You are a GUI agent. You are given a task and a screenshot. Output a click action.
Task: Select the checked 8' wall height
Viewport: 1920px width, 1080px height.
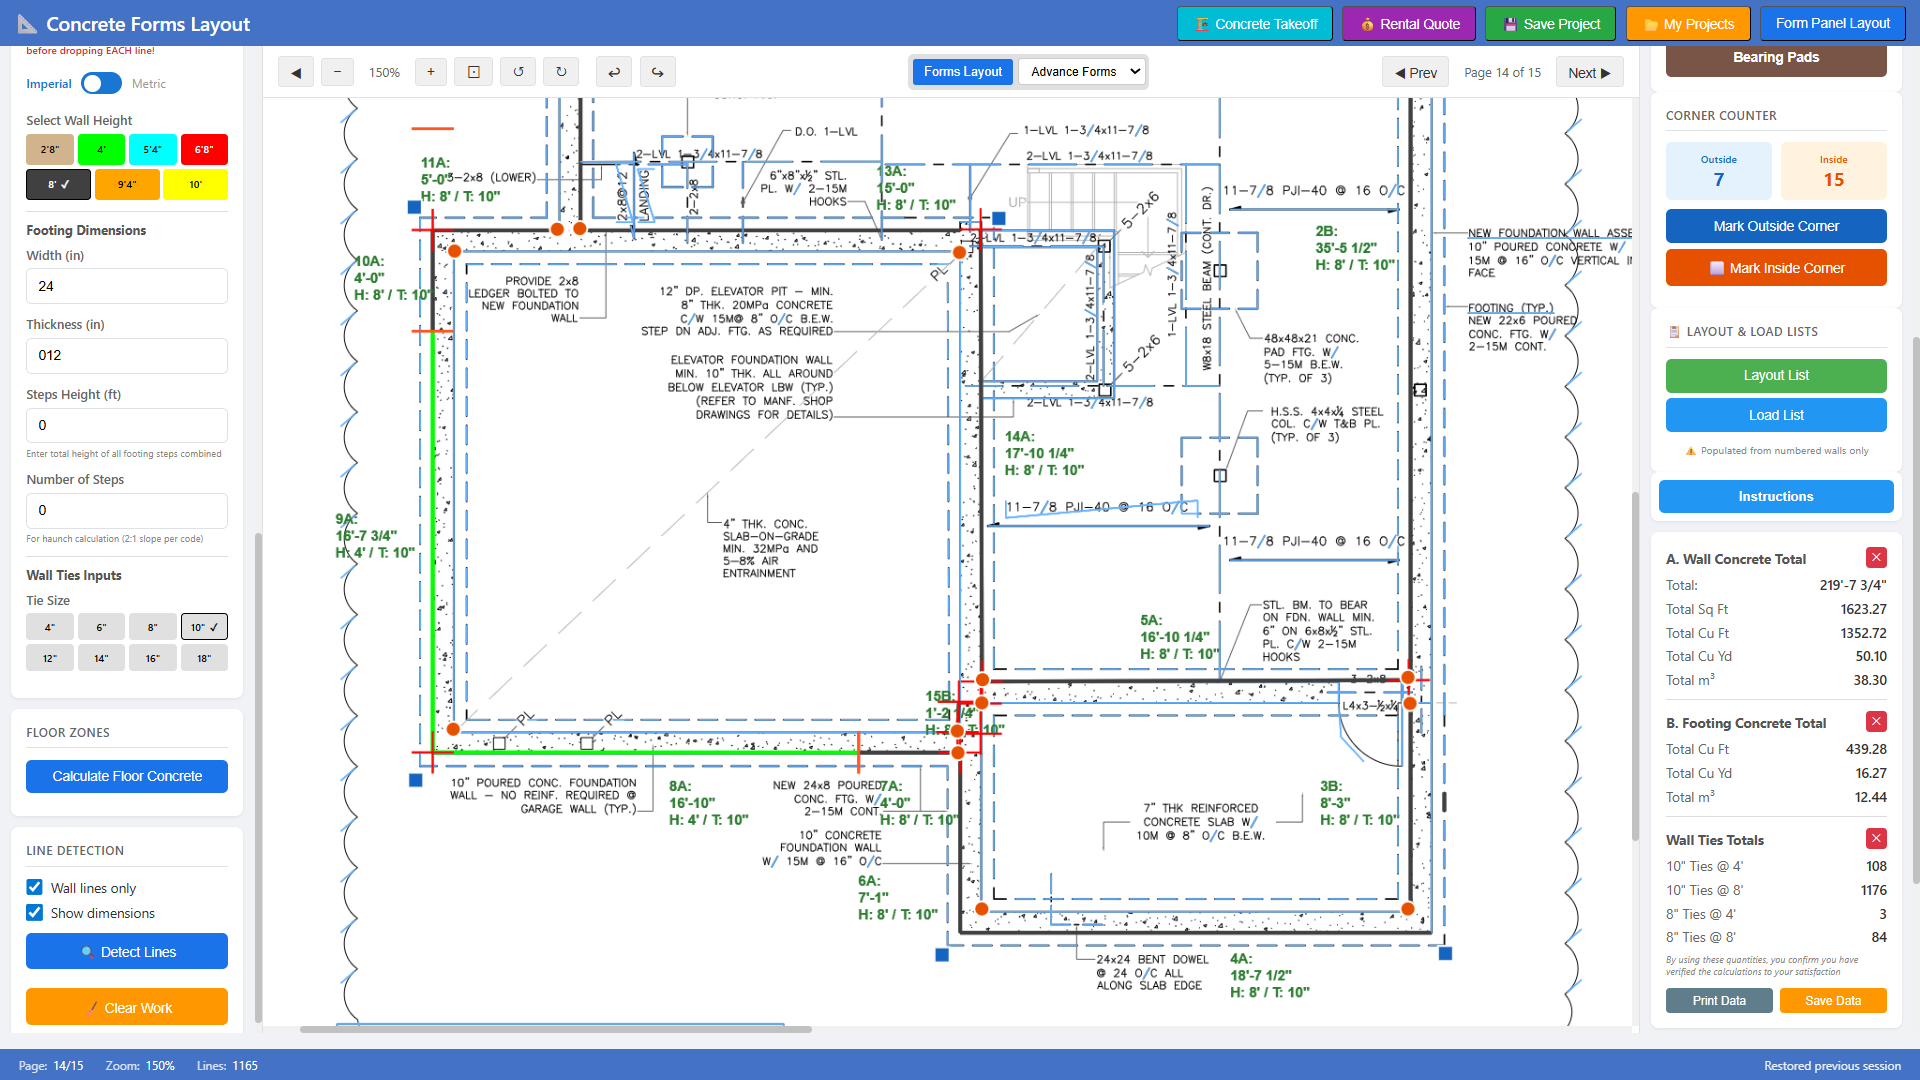pyautogui.click(x=58, y=185)
